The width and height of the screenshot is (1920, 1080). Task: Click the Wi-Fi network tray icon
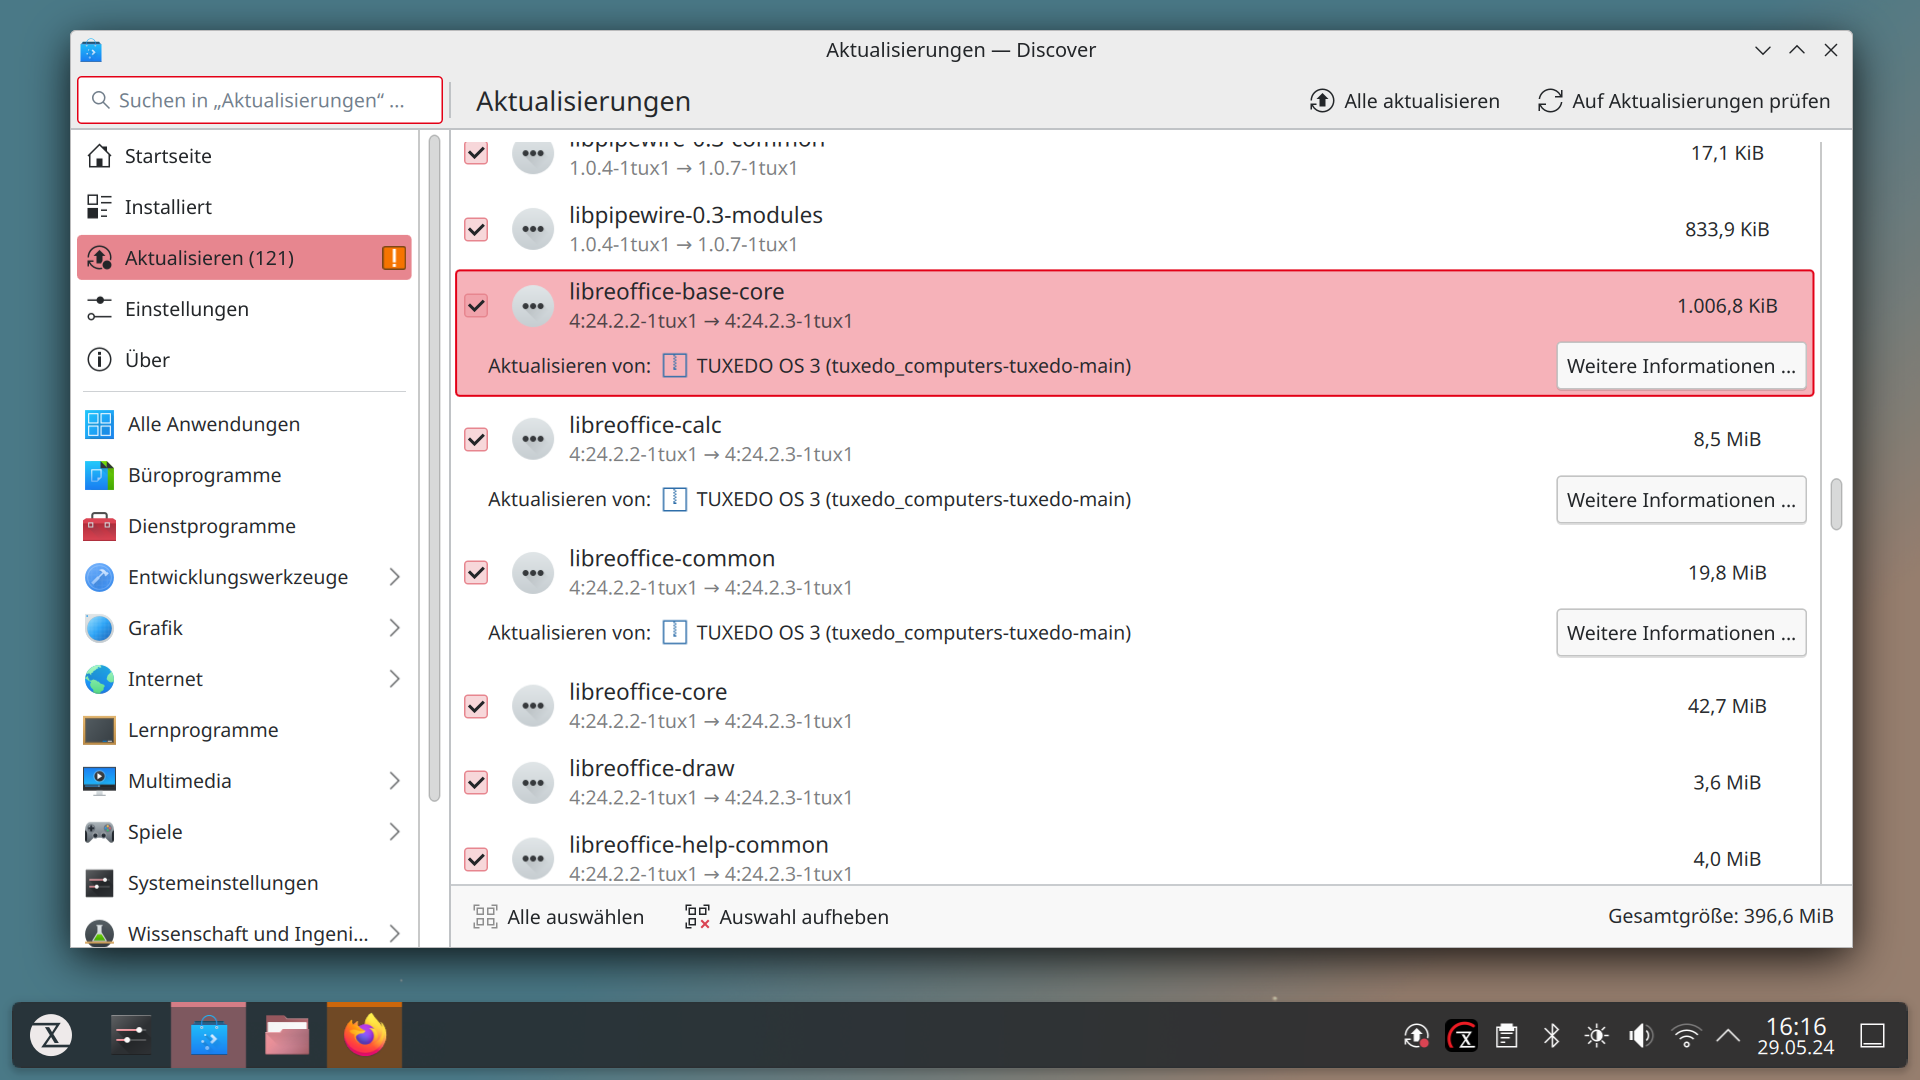[x=1686, y=1035]
